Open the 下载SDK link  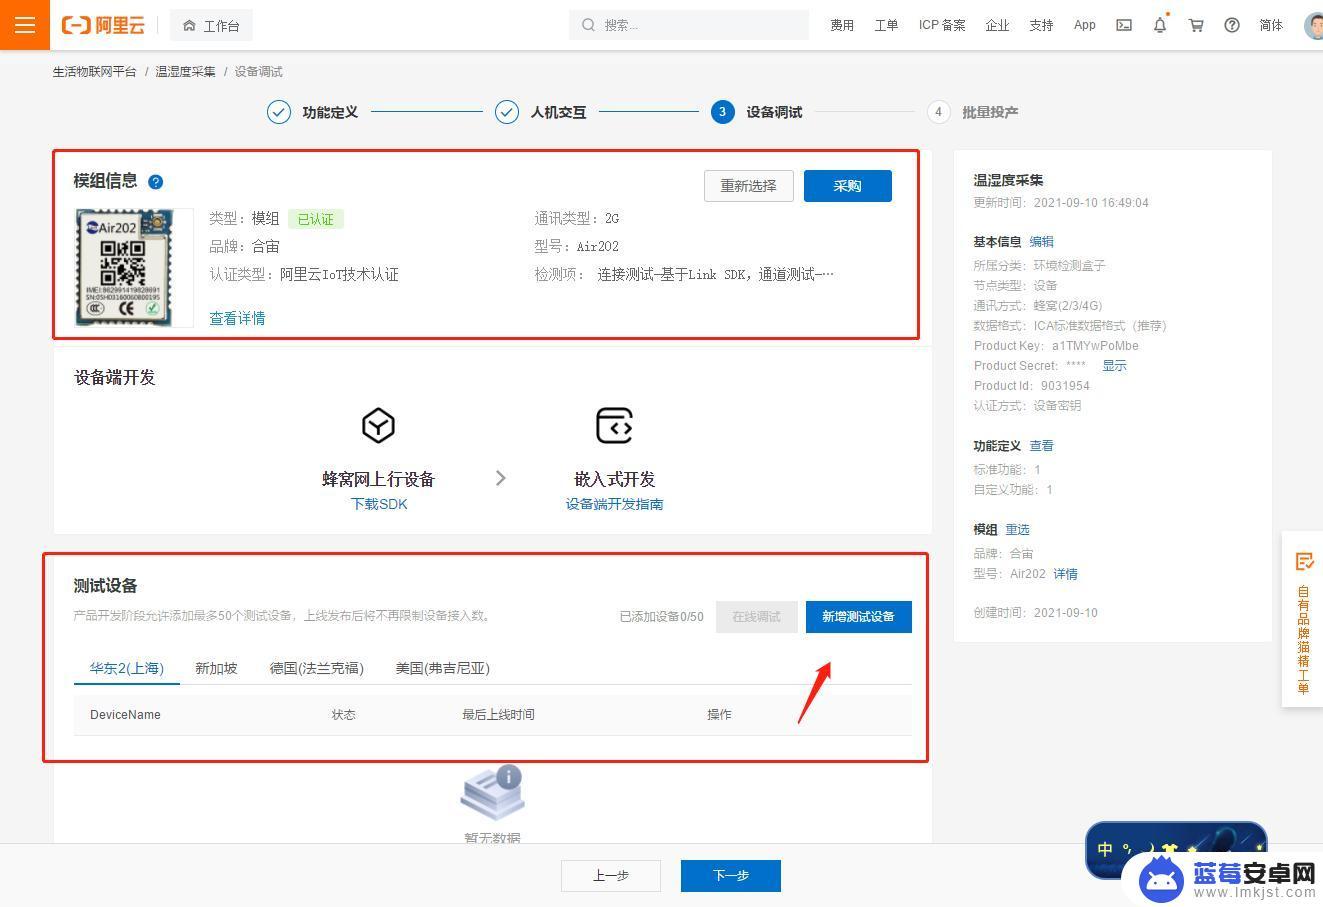coord(379,504)
